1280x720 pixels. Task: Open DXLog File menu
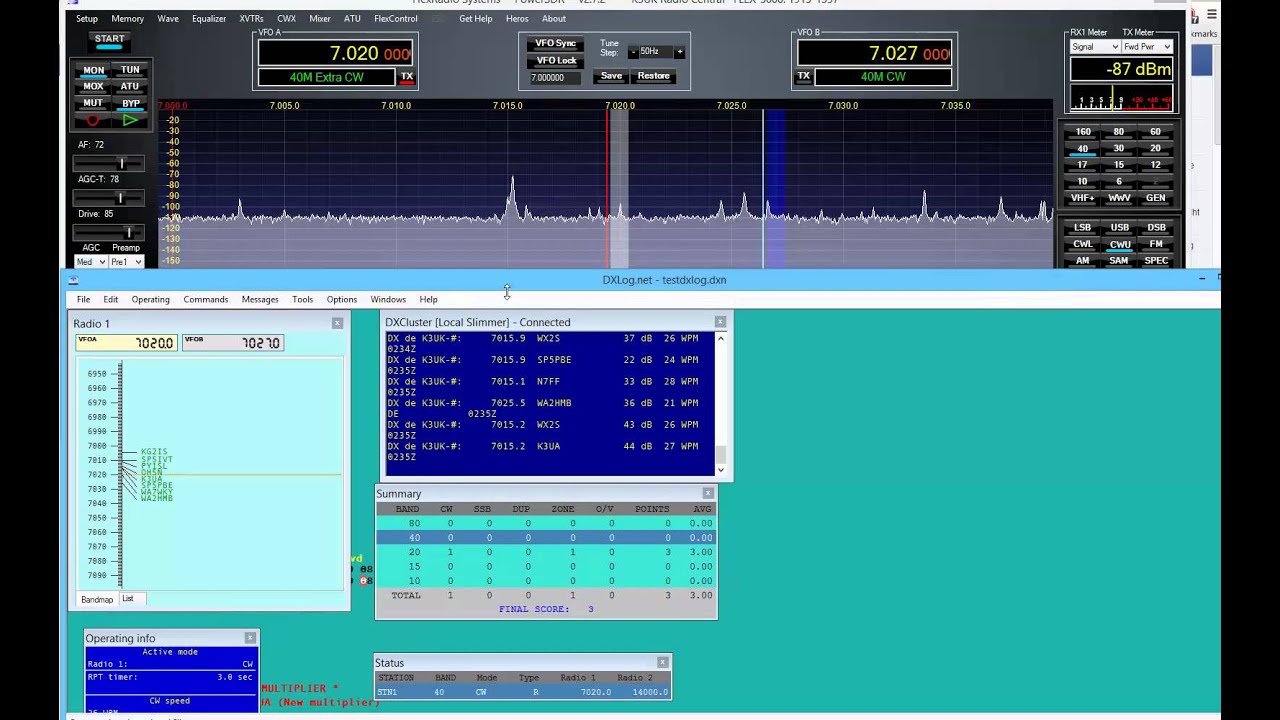pos(84,300)
